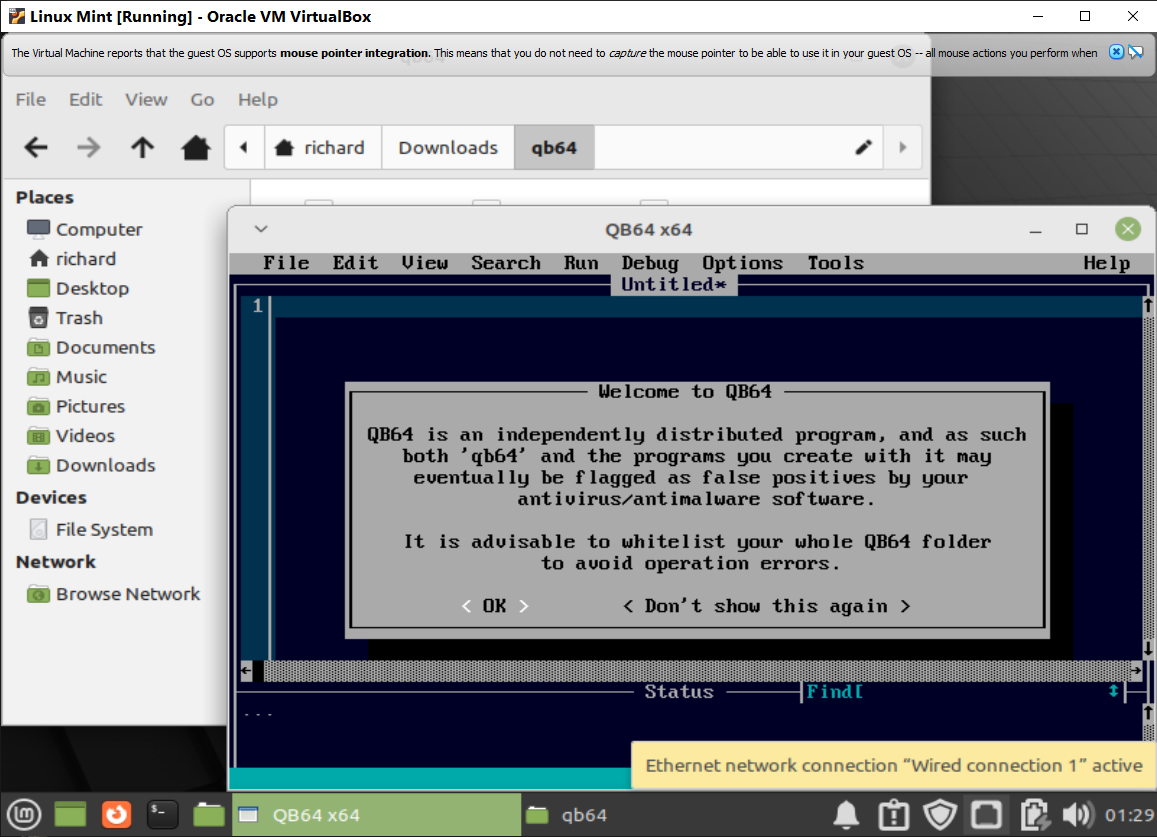Open the file manager View menu

click(146, 100)
